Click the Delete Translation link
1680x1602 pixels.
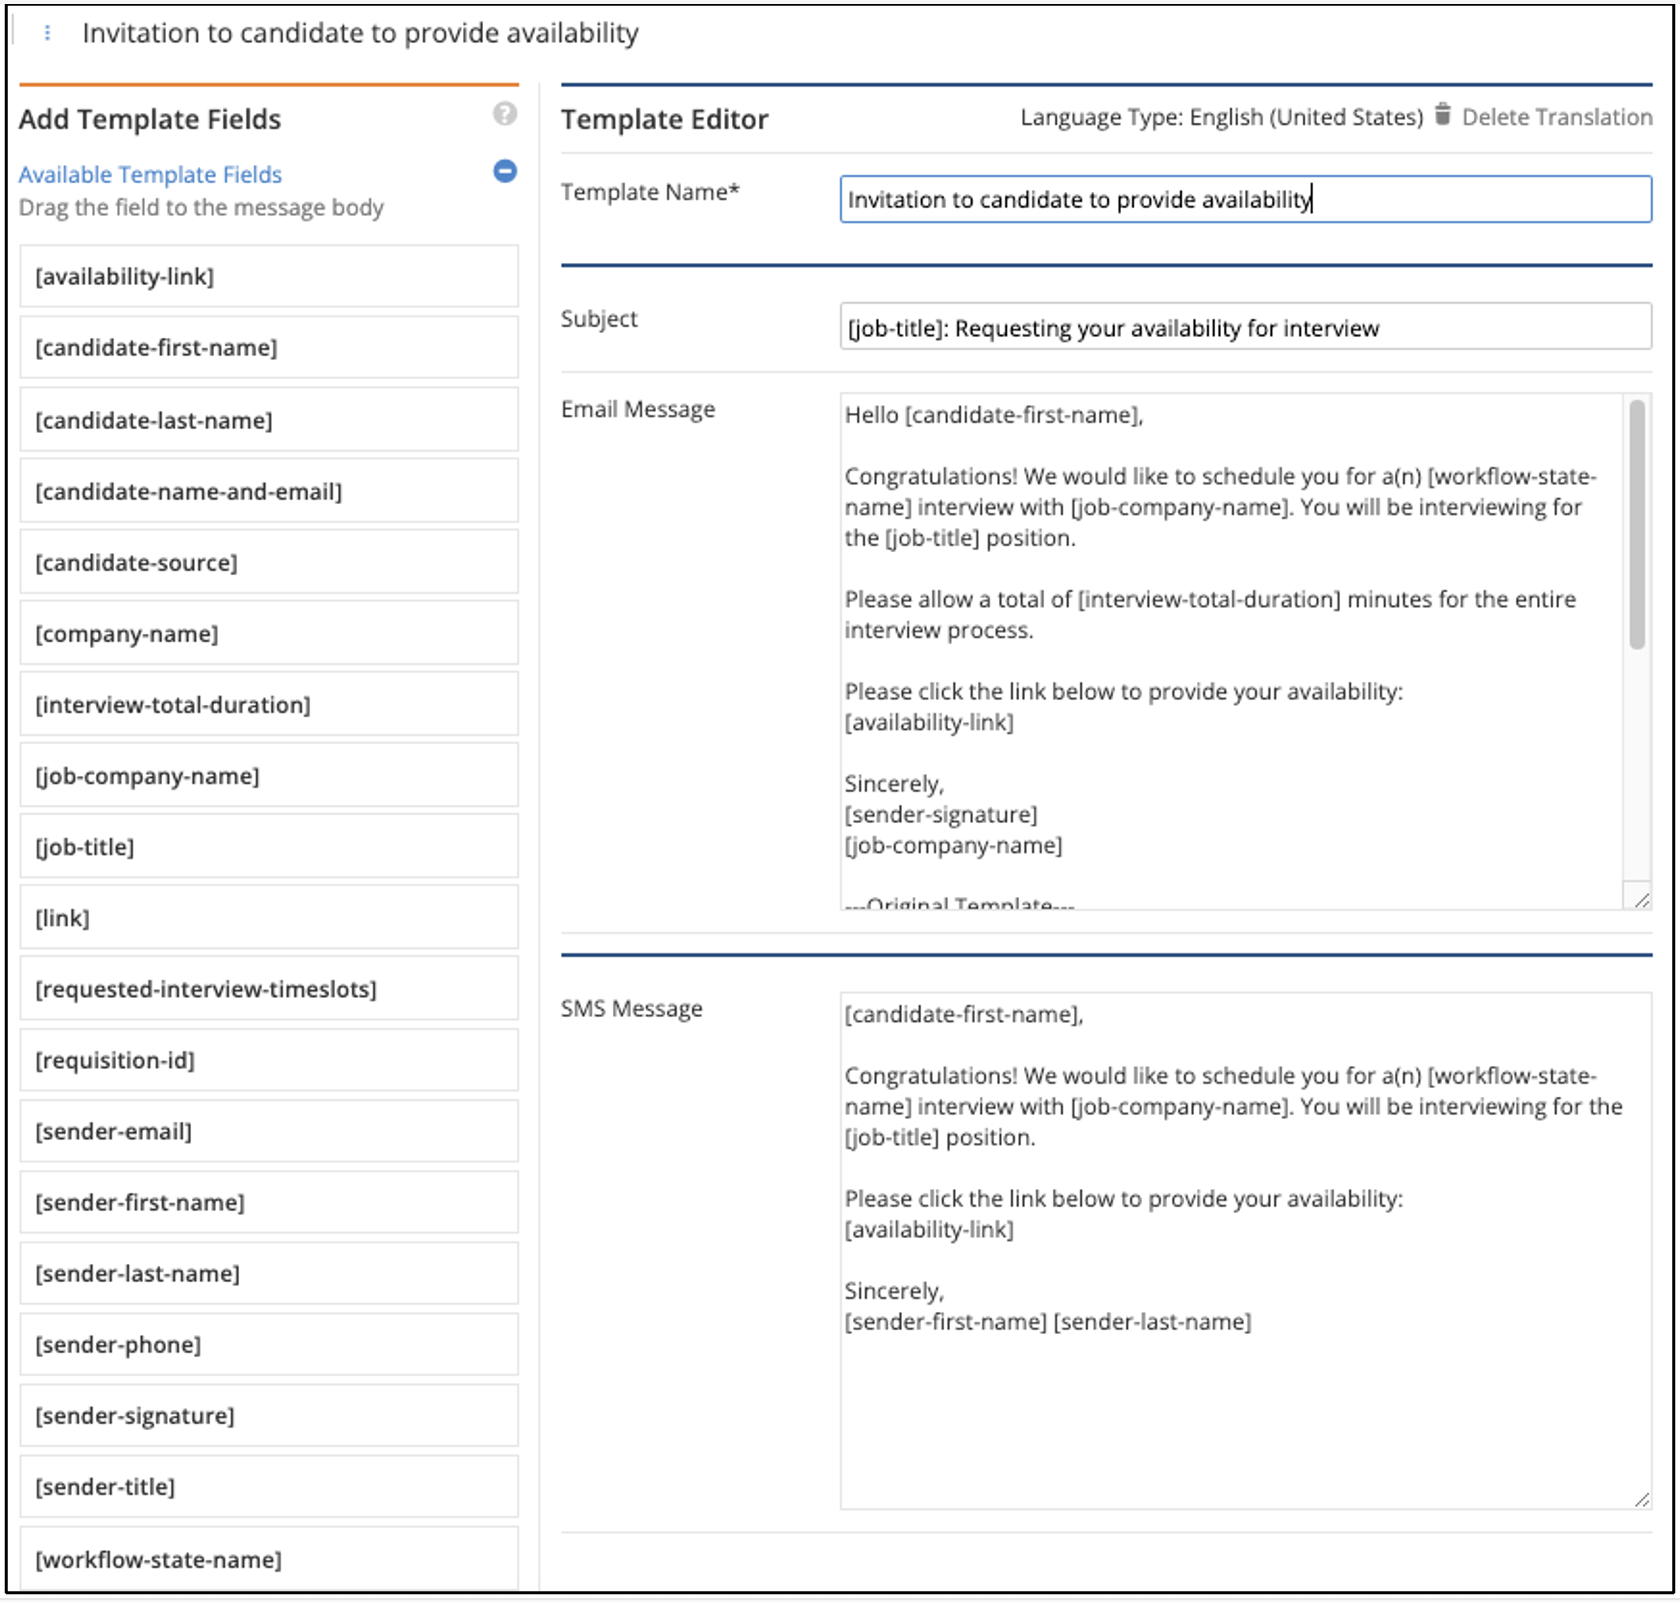(1556, 117)
